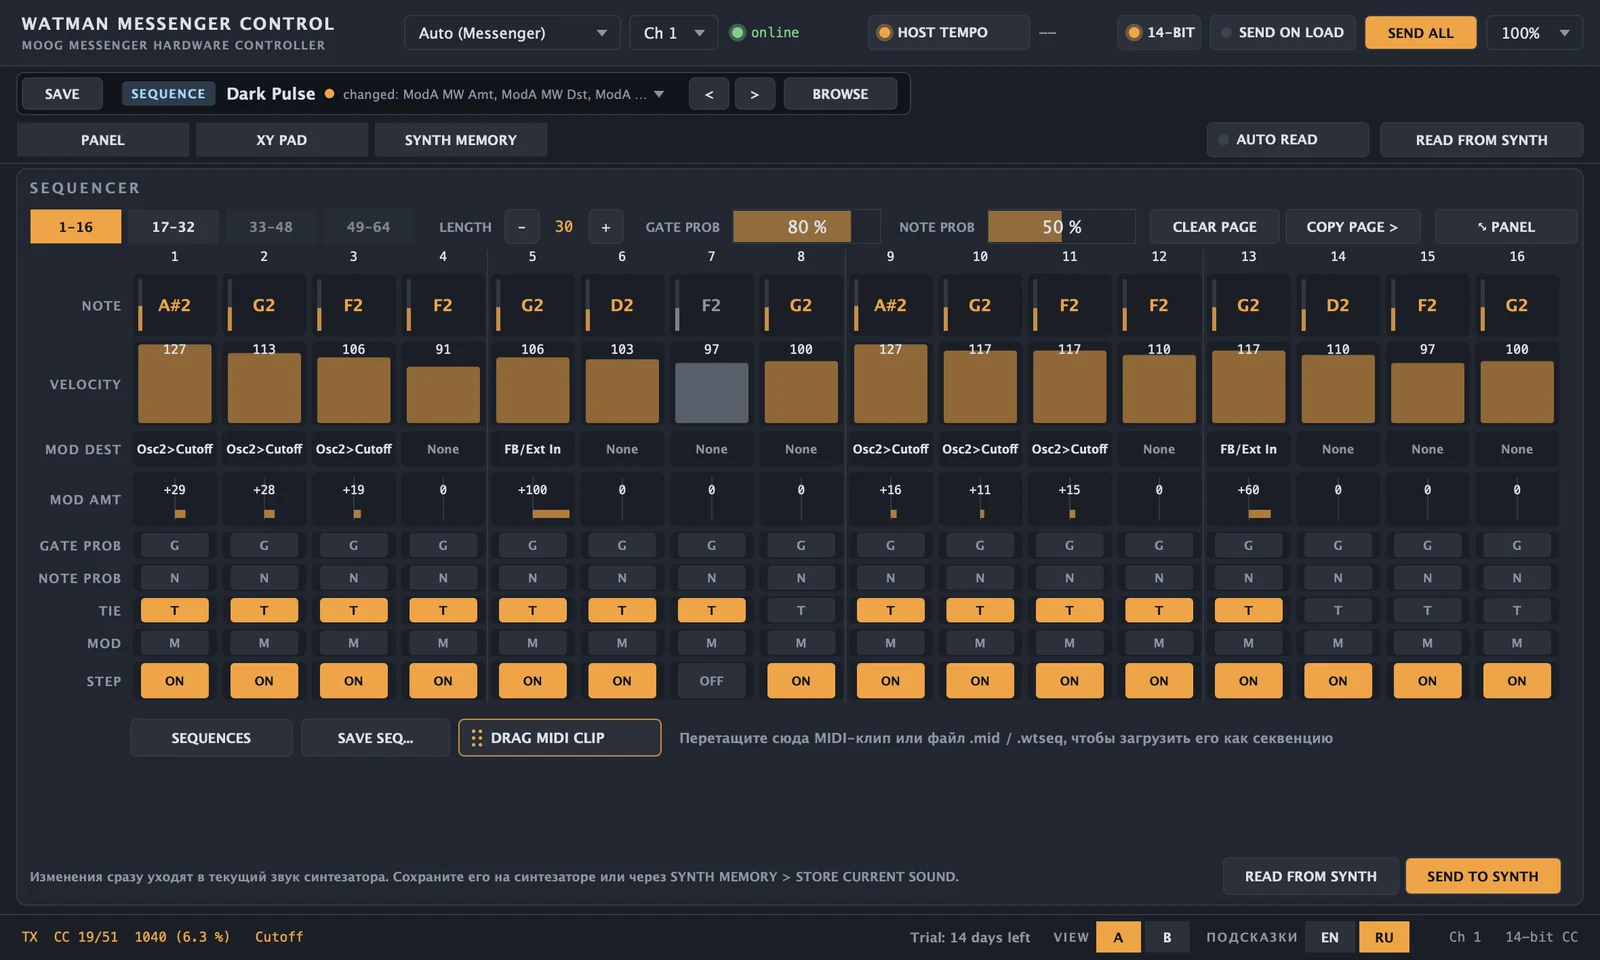Click the SEND ALL button

pyautogui.click(x=1420, y=33)
